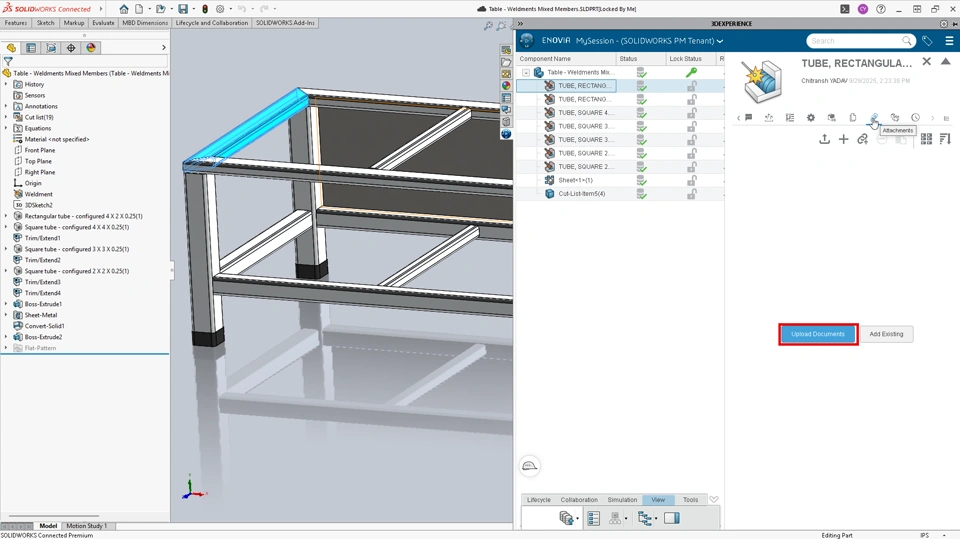Click the Add Existing button

point(886,334)
